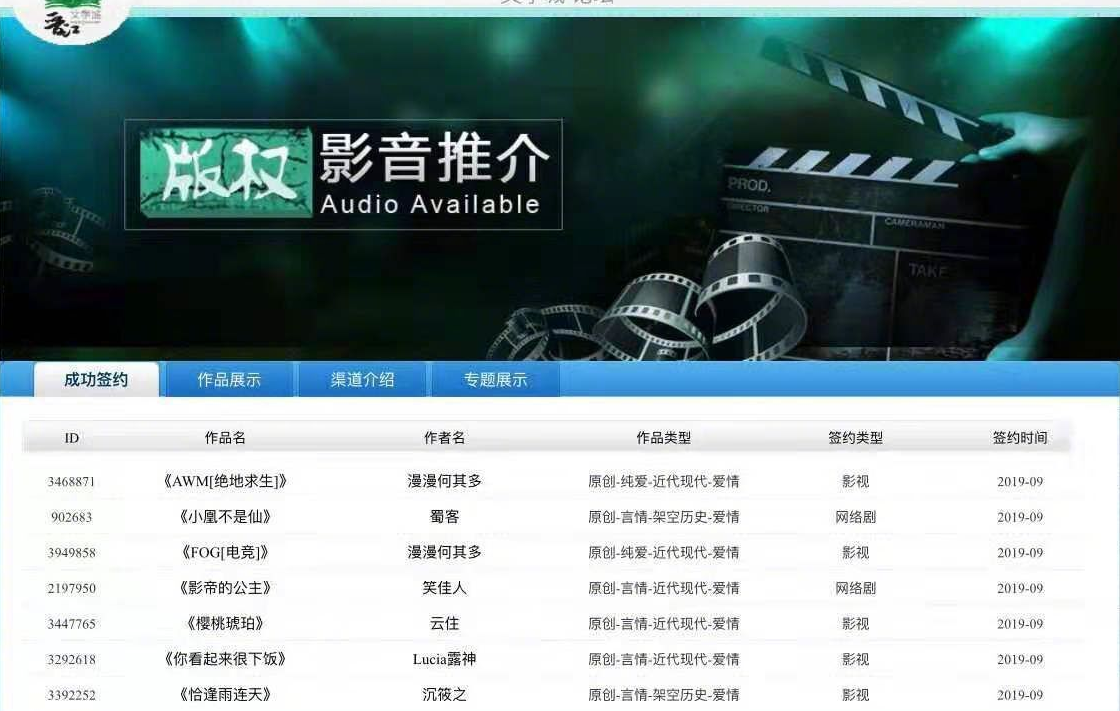
Task: Click the title 《你看起来很下饭》
Action: [x=225, y=659]
